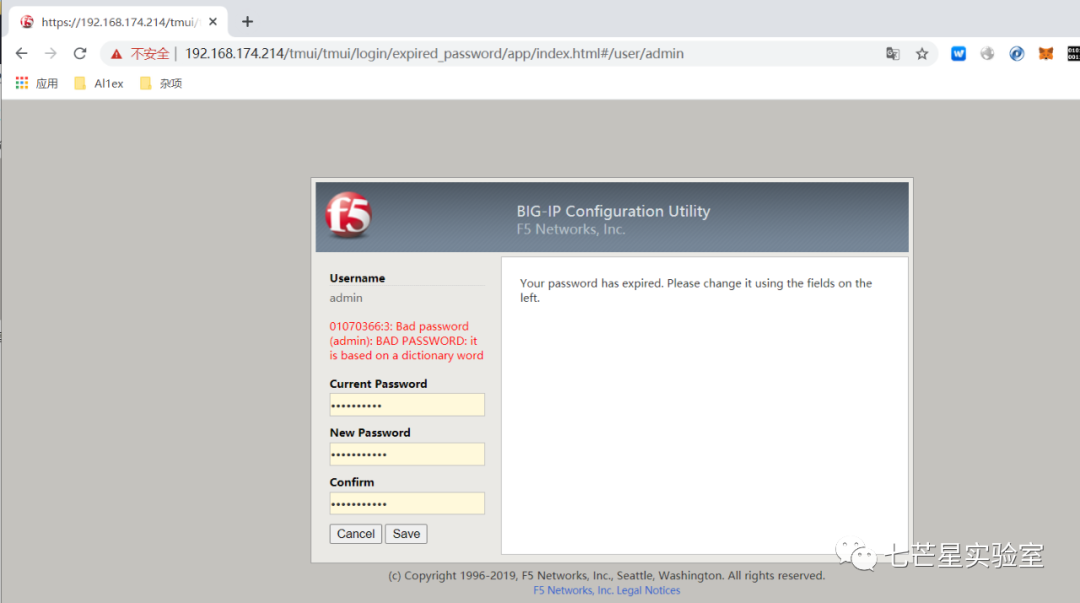Click the 'Bad password' error message
This screenshot has width=1080, height=603.
click(406, 341)
